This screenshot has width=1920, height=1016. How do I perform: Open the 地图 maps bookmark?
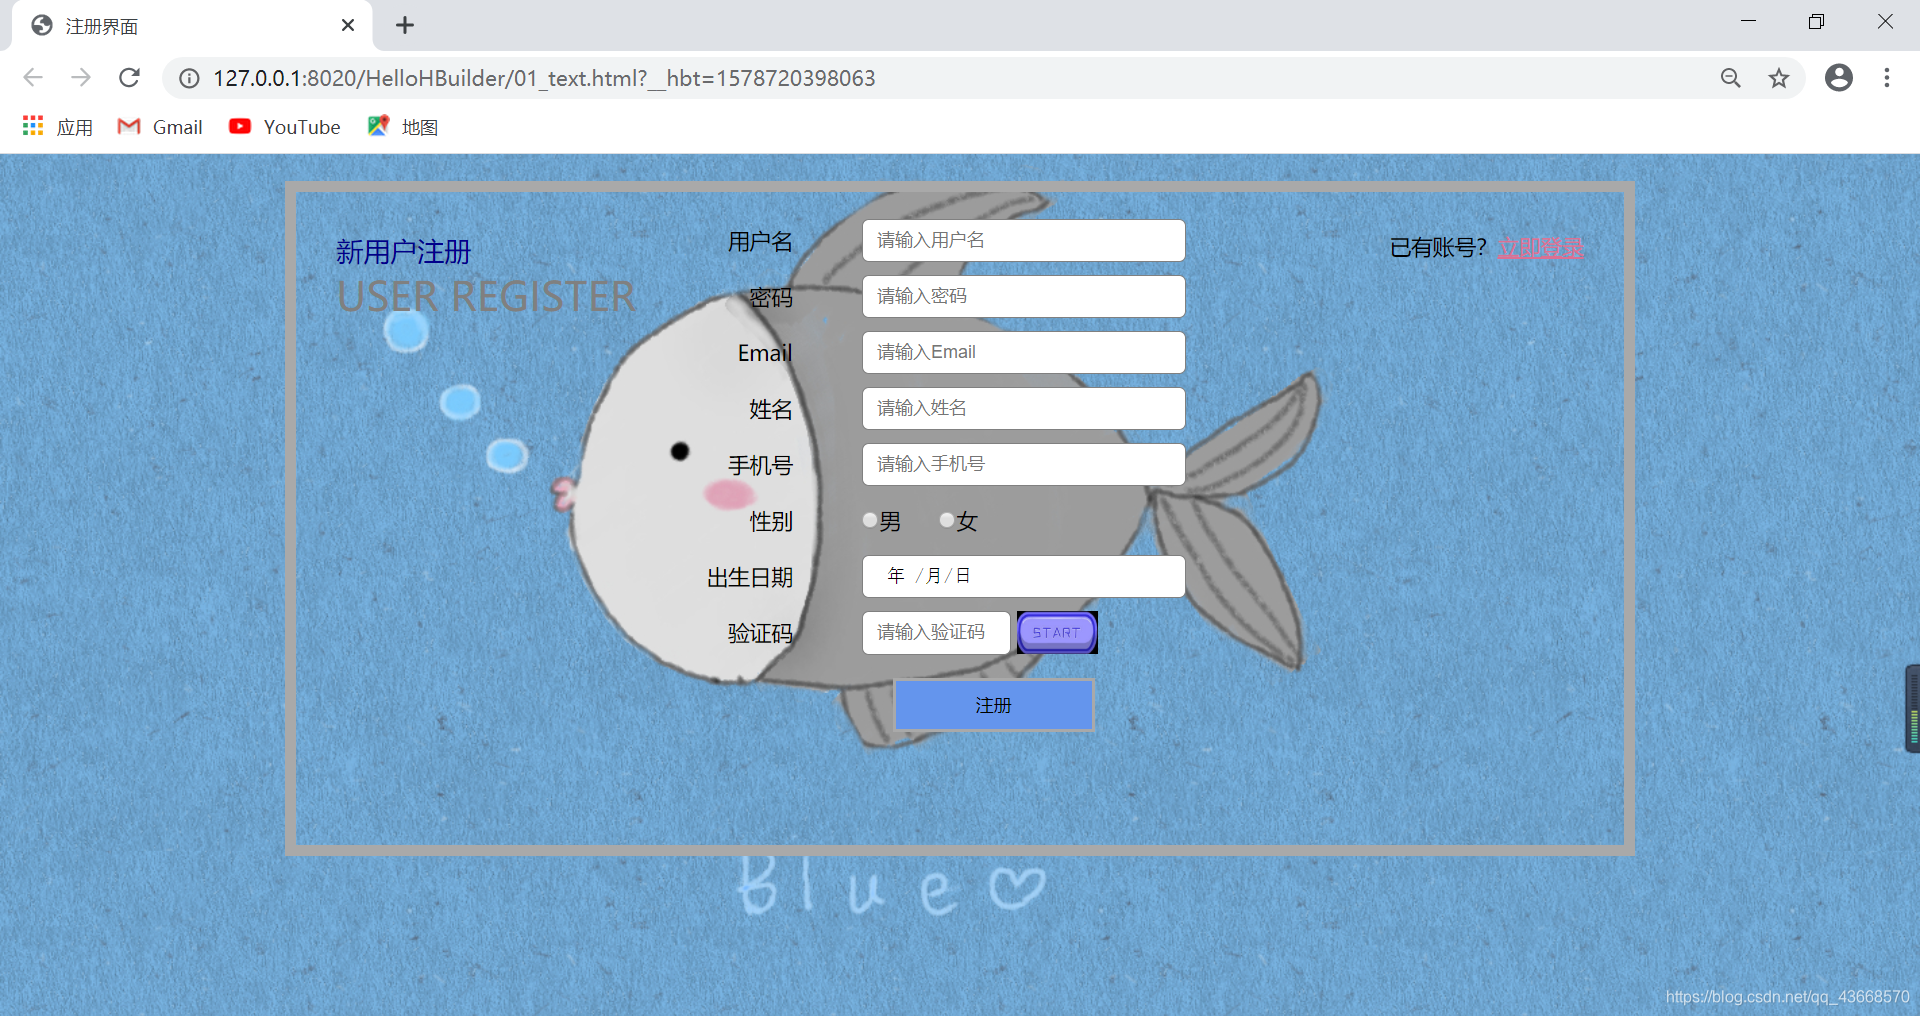pyautogui.click(x=403, y=127)
